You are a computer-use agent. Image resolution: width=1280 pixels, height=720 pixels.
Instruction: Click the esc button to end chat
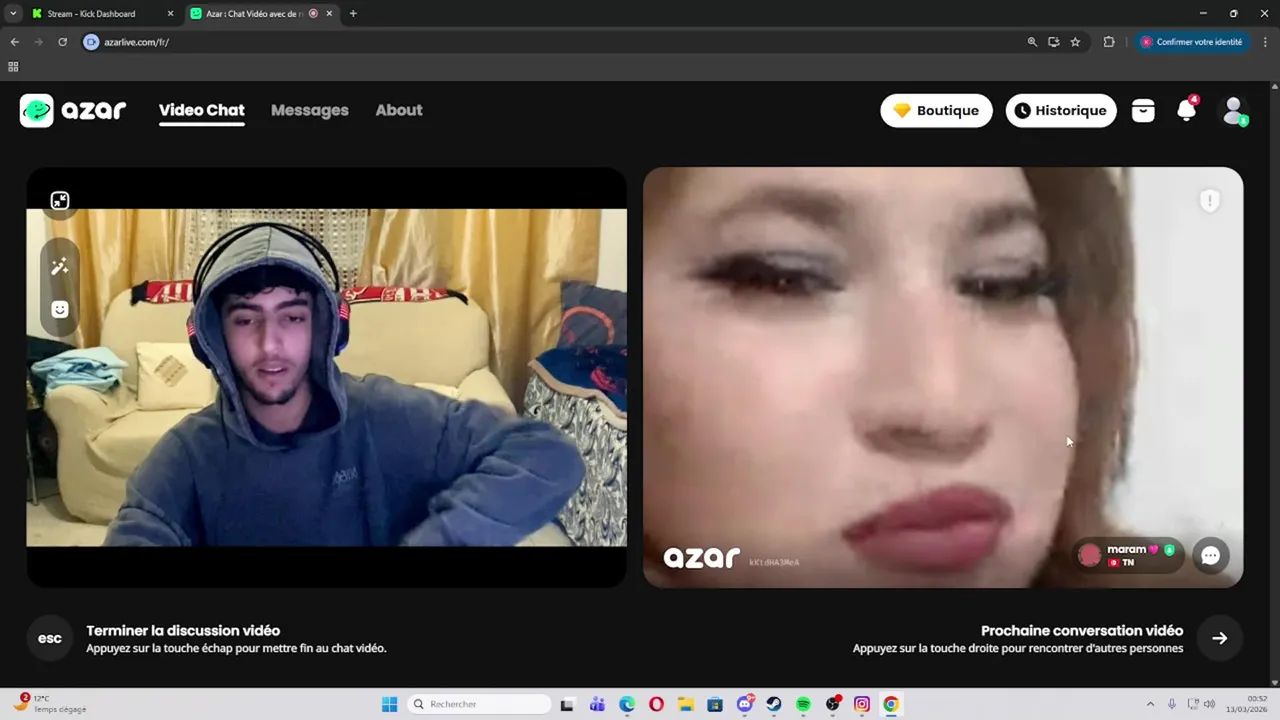click(x=49, y=638)
